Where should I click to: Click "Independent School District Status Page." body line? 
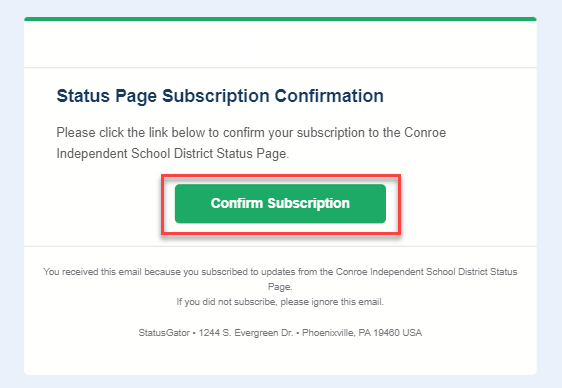point(172,154)
